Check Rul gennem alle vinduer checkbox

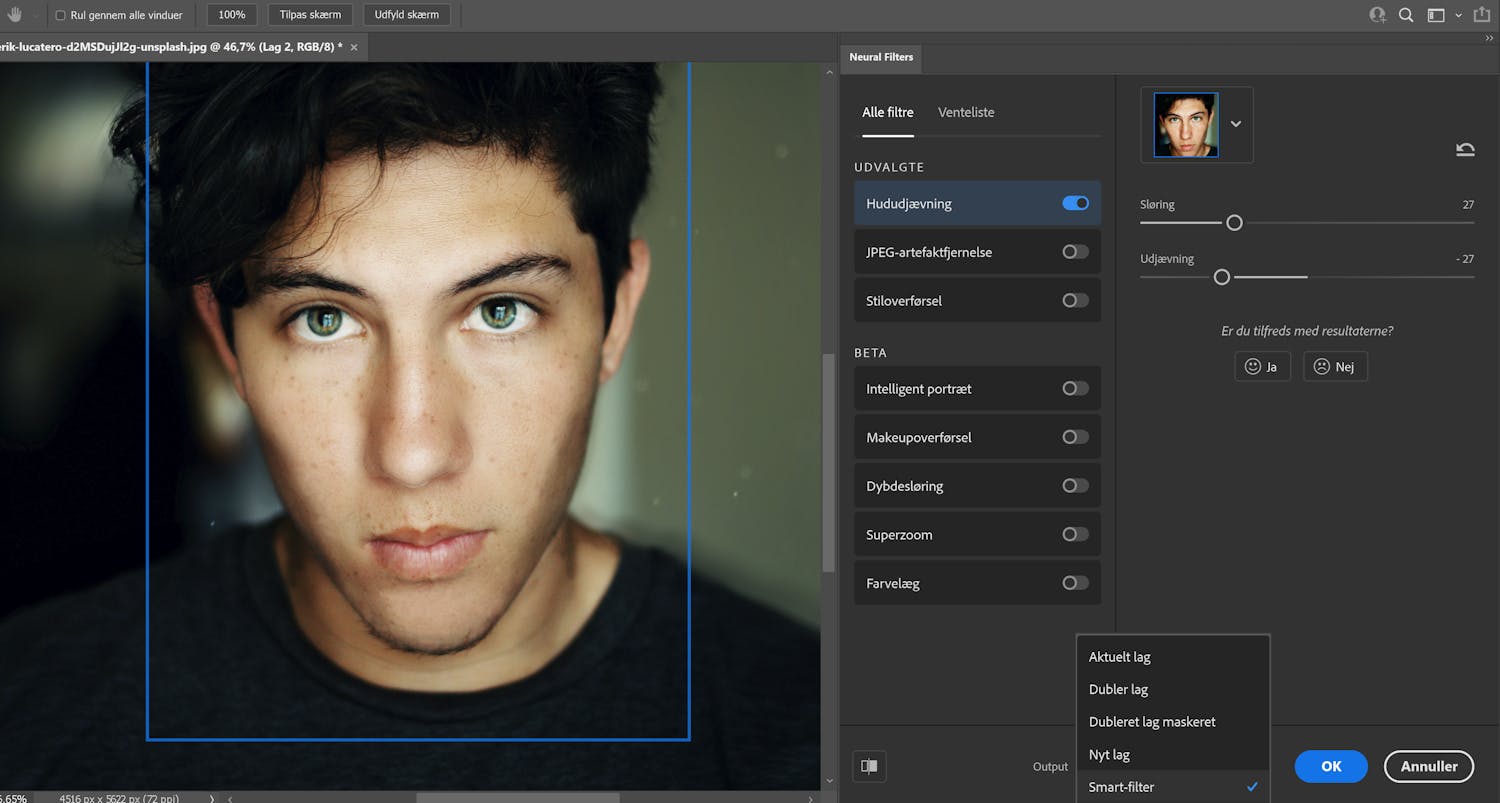tap(60, 15)
